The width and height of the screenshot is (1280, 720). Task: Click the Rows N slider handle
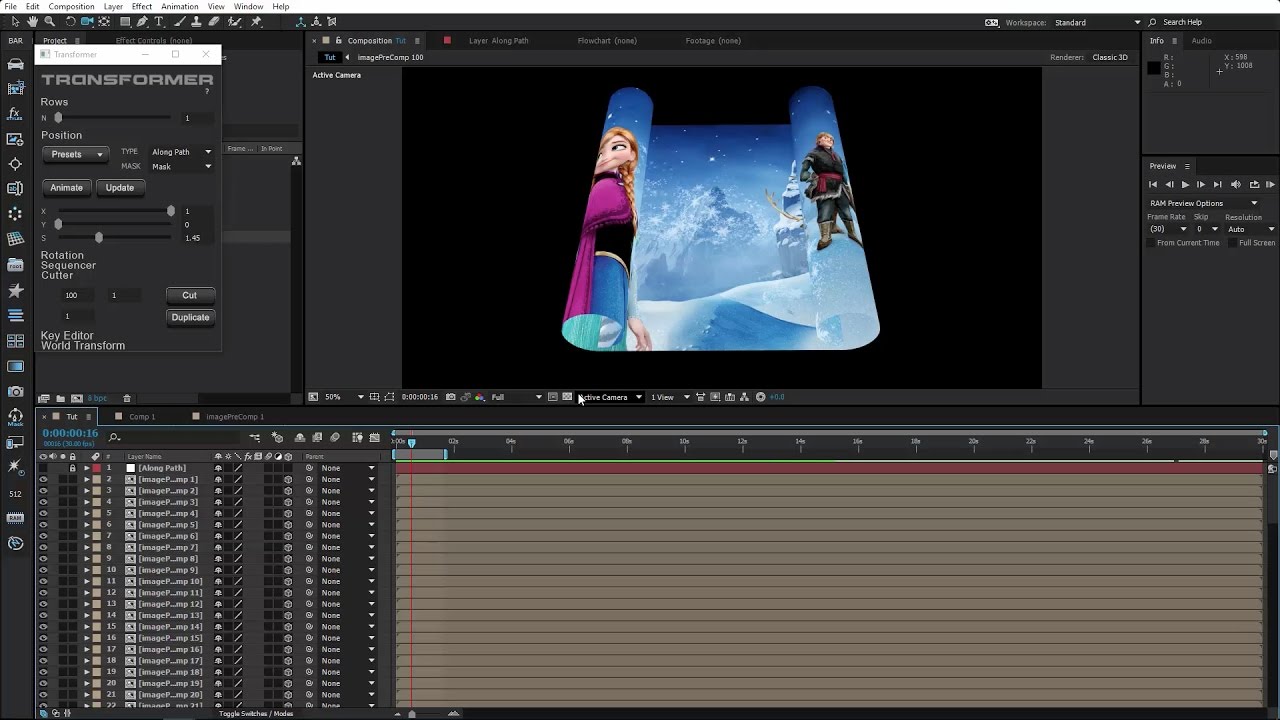point(58,118)
